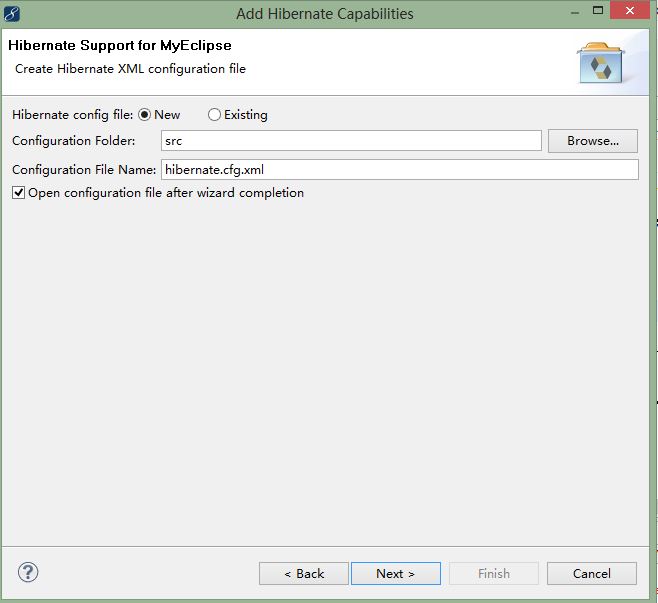Click the 'Hibernate Support for MyEclipse' heading
Image resolution: width=658 pixels, height=603 pixels.
(120, 45)
